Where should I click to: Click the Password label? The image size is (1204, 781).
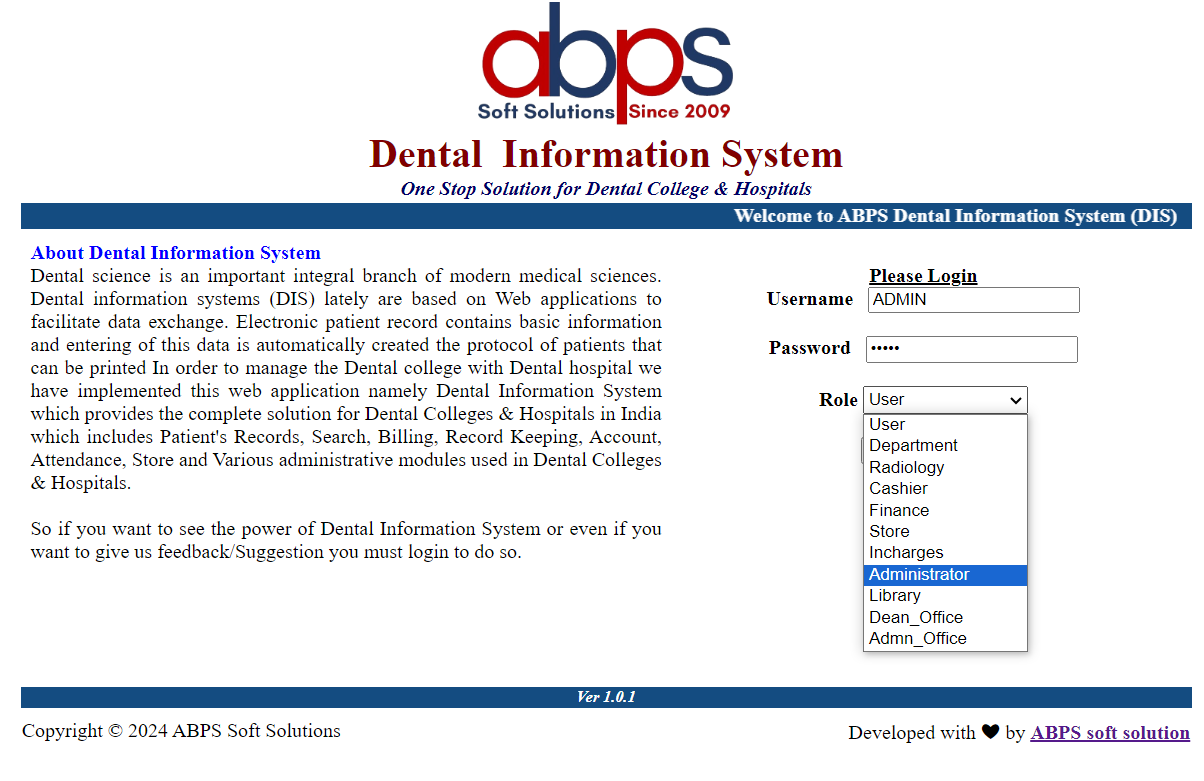point(810,348)
